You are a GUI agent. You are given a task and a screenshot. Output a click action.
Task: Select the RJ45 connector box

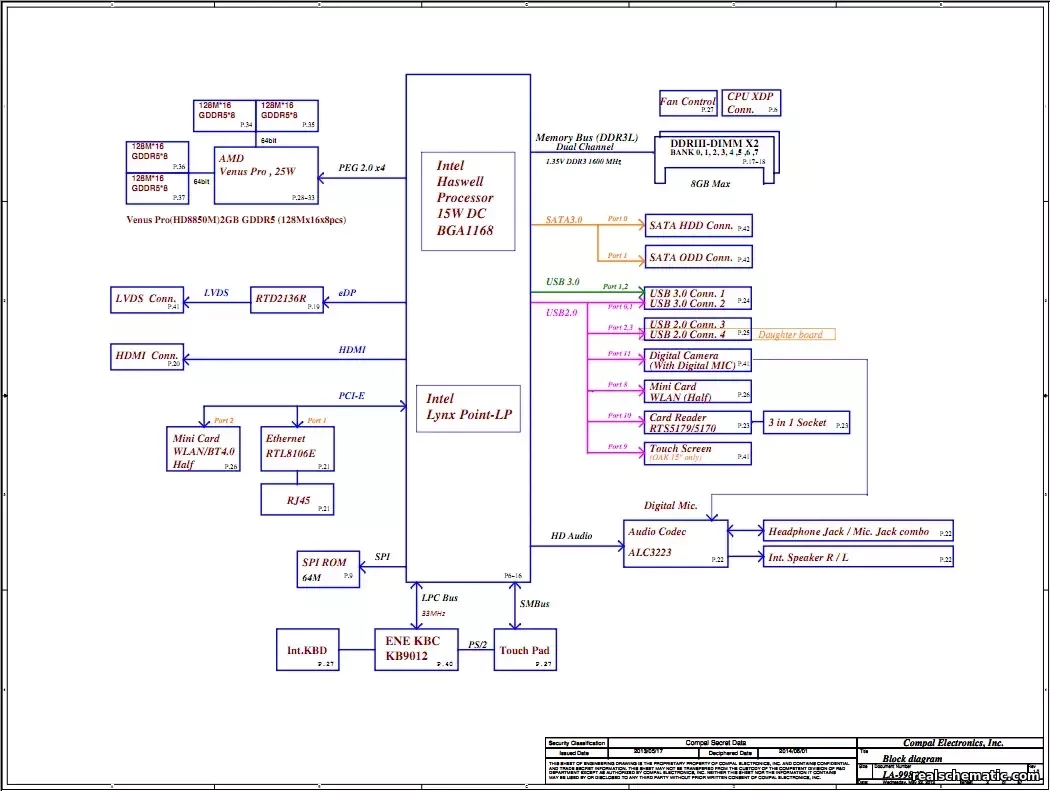[297, 500]
